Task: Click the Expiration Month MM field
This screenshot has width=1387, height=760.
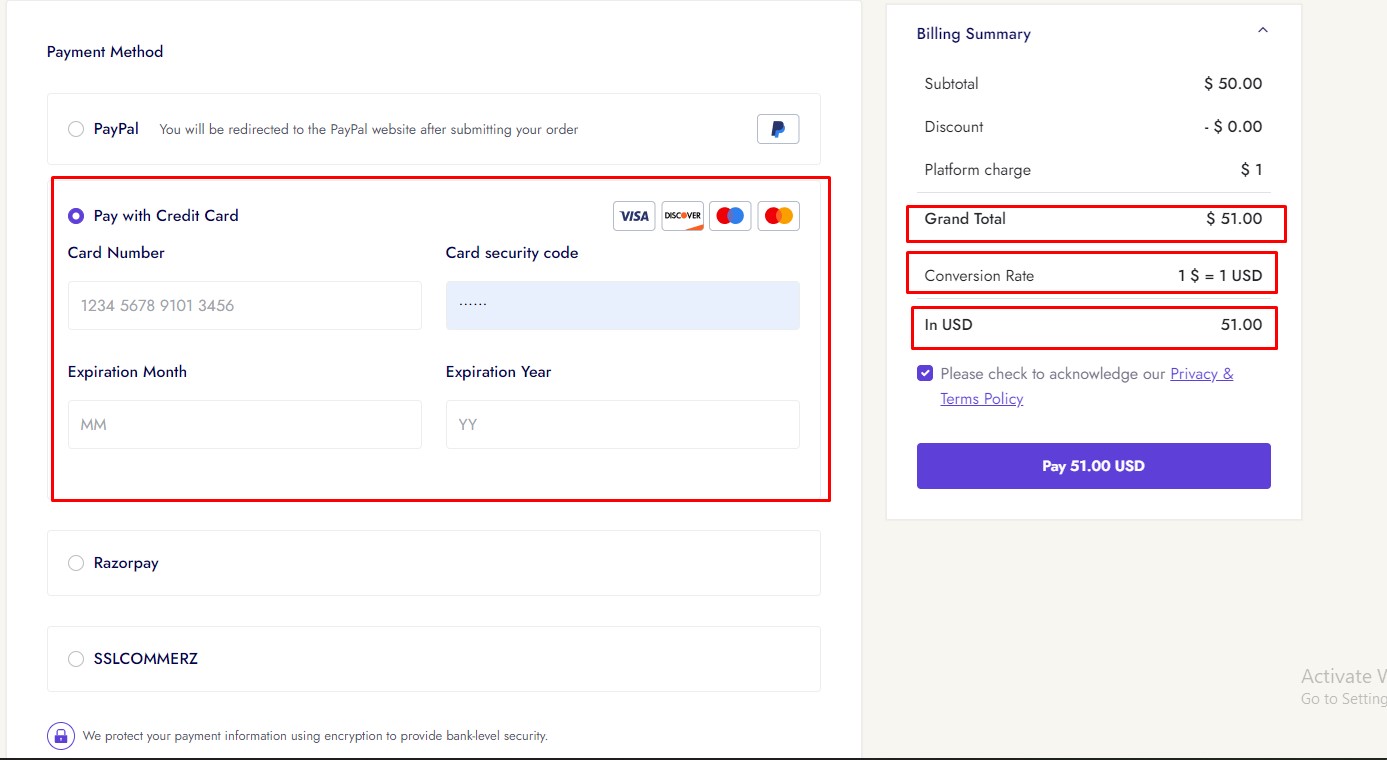Action: click(244, 425)
